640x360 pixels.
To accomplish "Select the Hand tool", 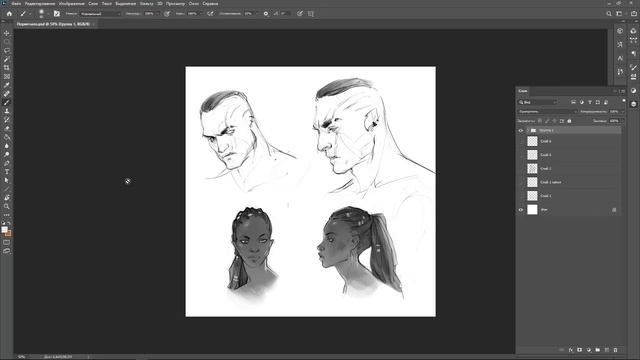I will tap(7, 198).
